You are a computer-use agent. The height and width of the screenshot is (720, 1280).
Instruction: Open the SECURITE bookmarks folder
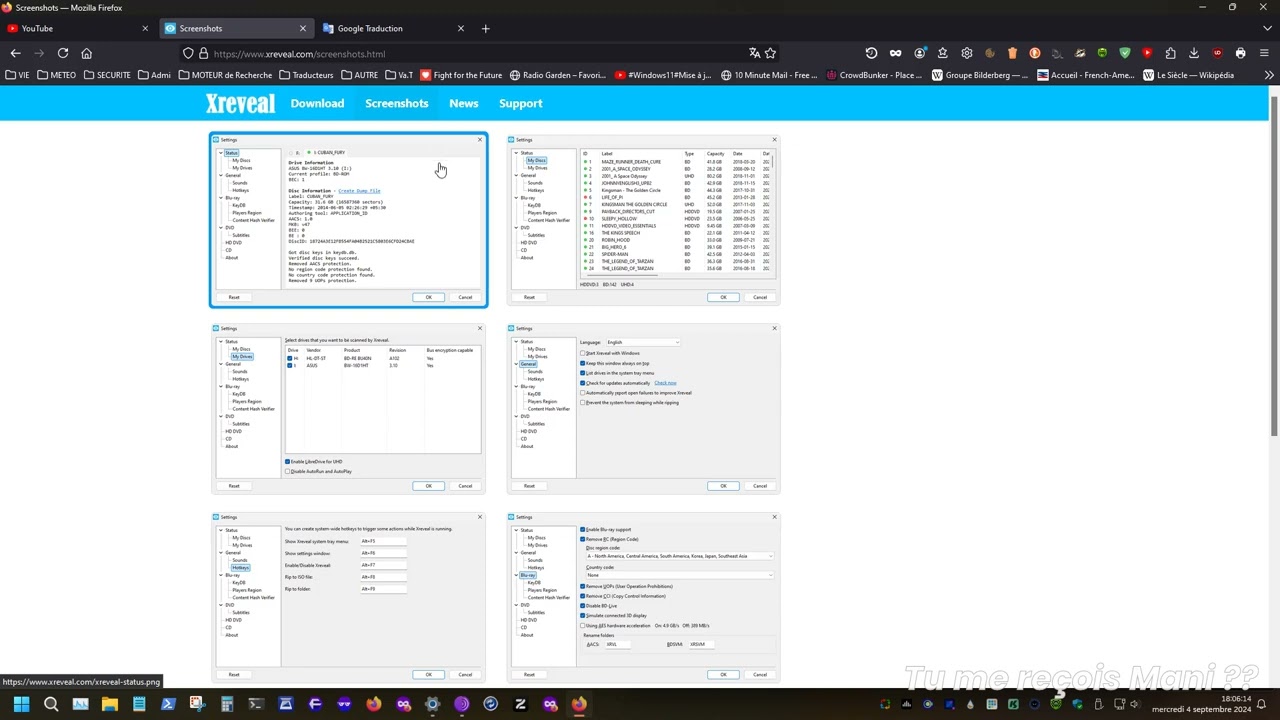point(107,75)
